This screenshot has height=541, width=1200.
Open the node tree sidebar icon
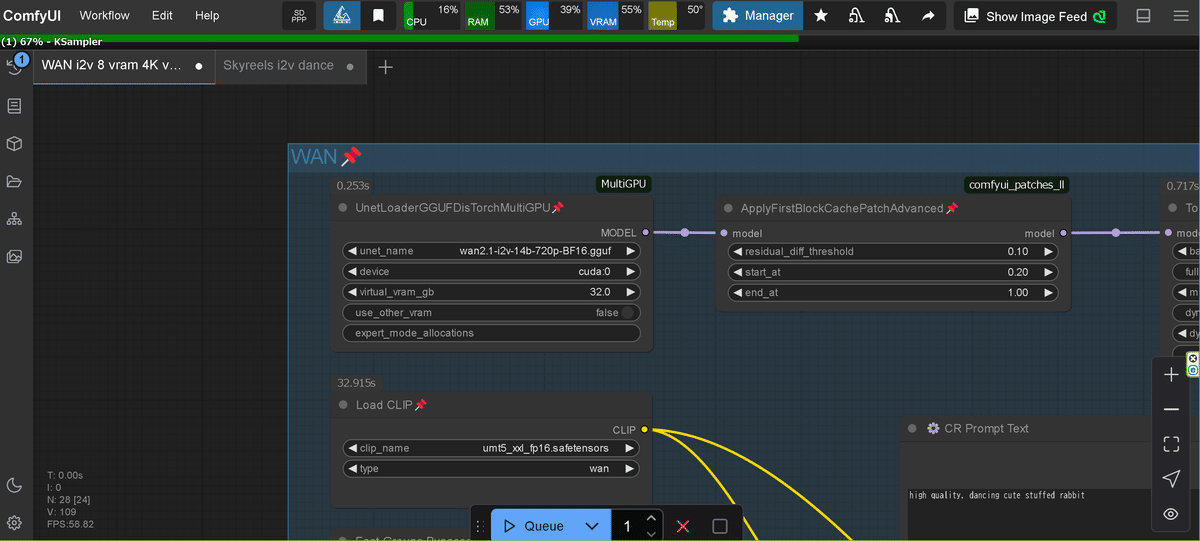point(14,219)
